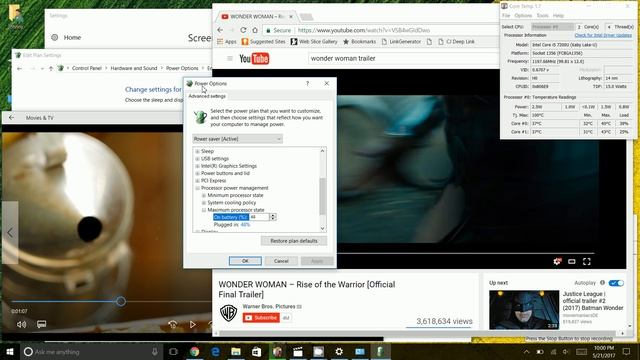
Task: Open the Warner Bros. channel logo
Action: 229,313
